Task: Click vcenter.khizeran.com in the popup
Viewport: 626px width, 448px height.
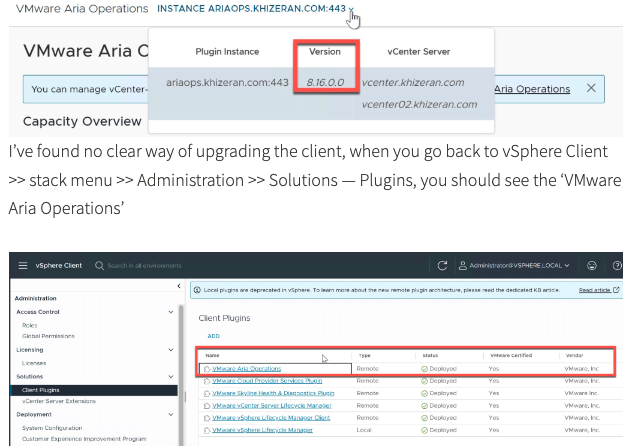Action: pyautogui.click(x=413, y=83)
